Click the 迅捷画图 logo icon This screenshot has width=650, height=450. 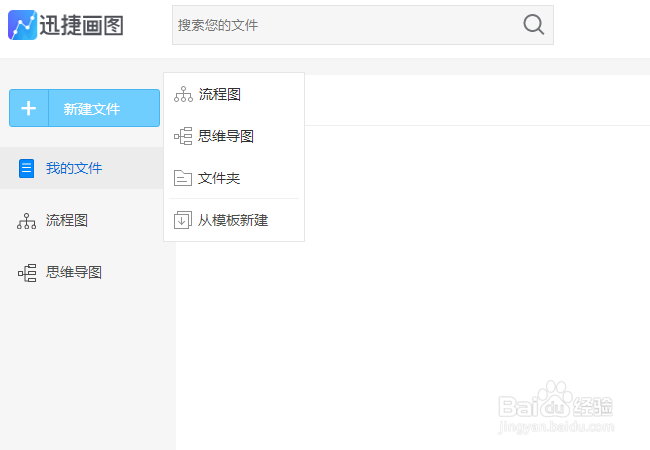[x=22, y=25]
